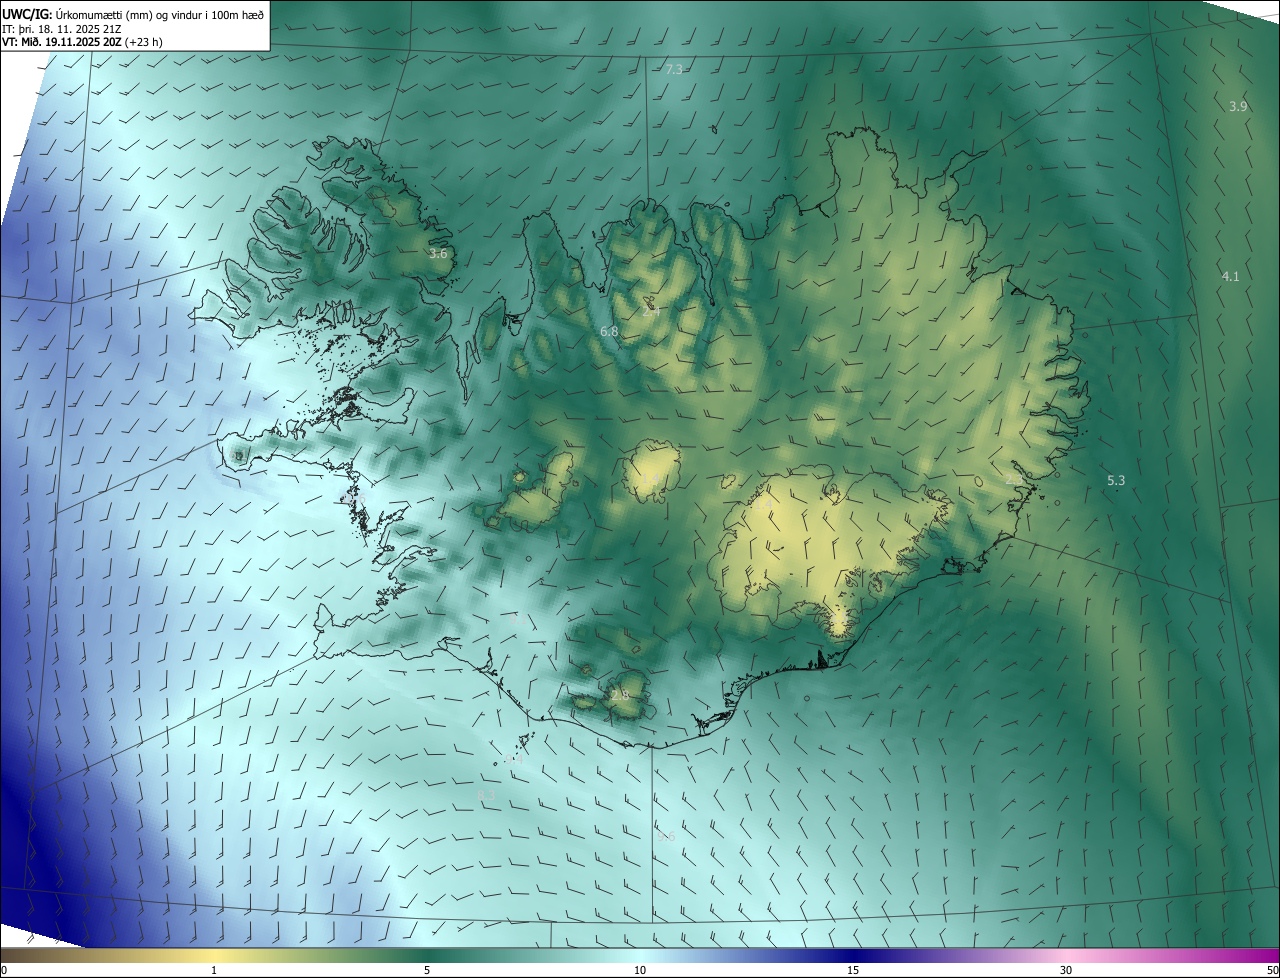Click the 3.9 value label
Screen dimensions: 1280x978
(x=1238, y=106)
